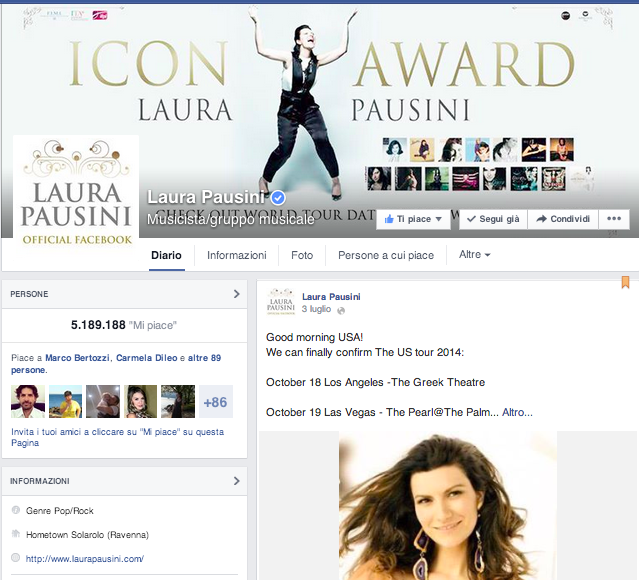Toggle the Segui già follow button
Viewport: 639px width, 580px height.
click(493, 219)
